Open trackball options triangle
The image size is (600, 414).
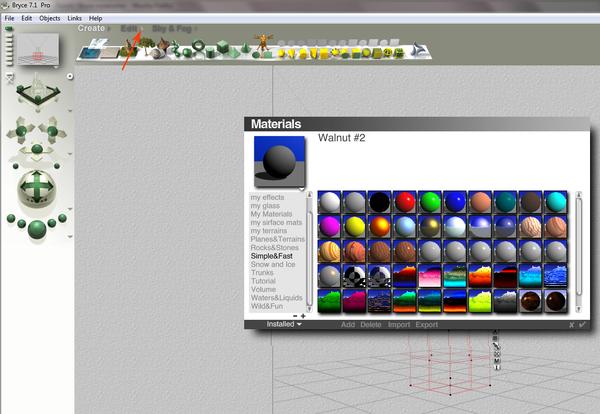[x=70, y=209]
